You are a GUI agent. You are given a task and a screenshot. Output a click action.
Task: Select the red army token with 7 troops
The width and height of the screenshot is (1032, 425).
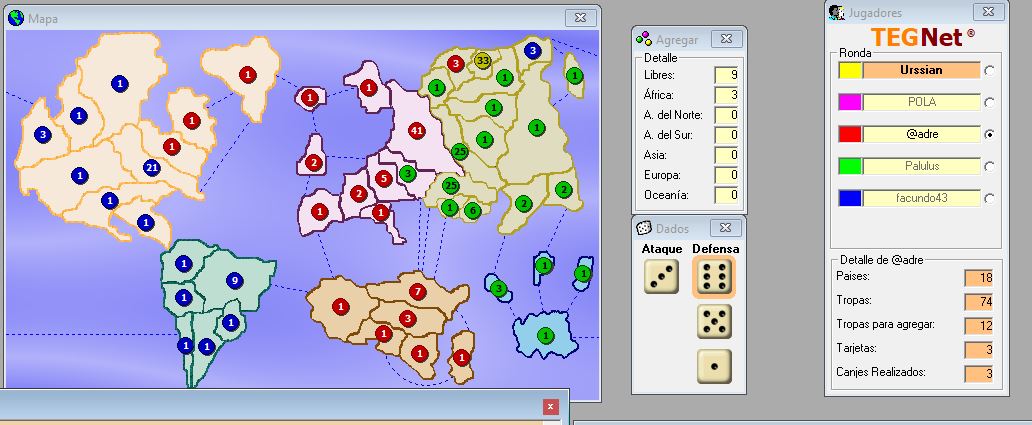pos(417,291)
